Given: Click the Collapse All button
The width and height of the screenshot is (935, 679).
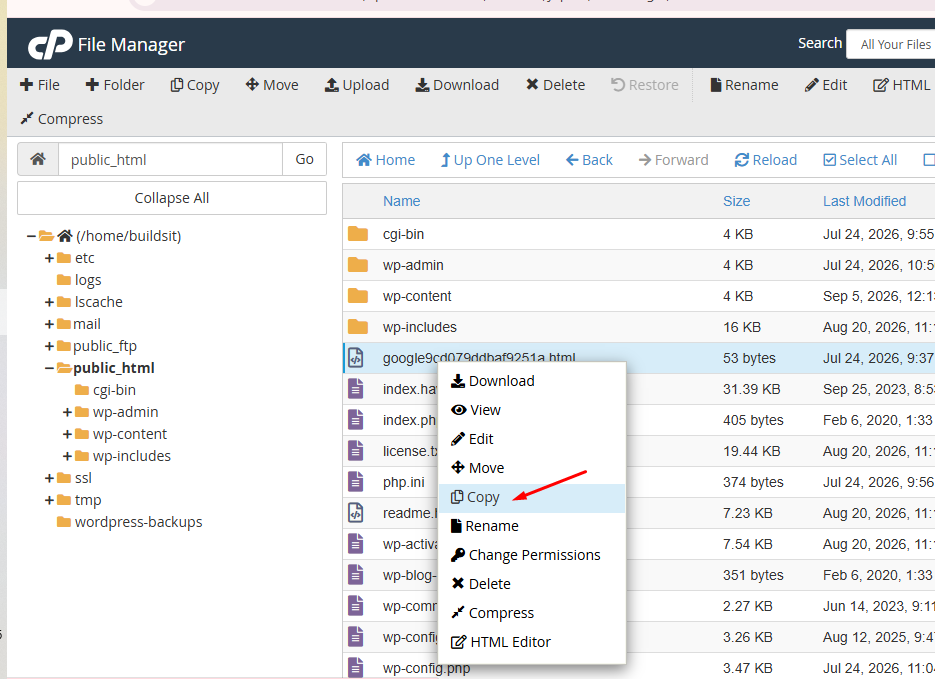Looking at the screenshot, I should pyautogui.click(x=172, y=198).
